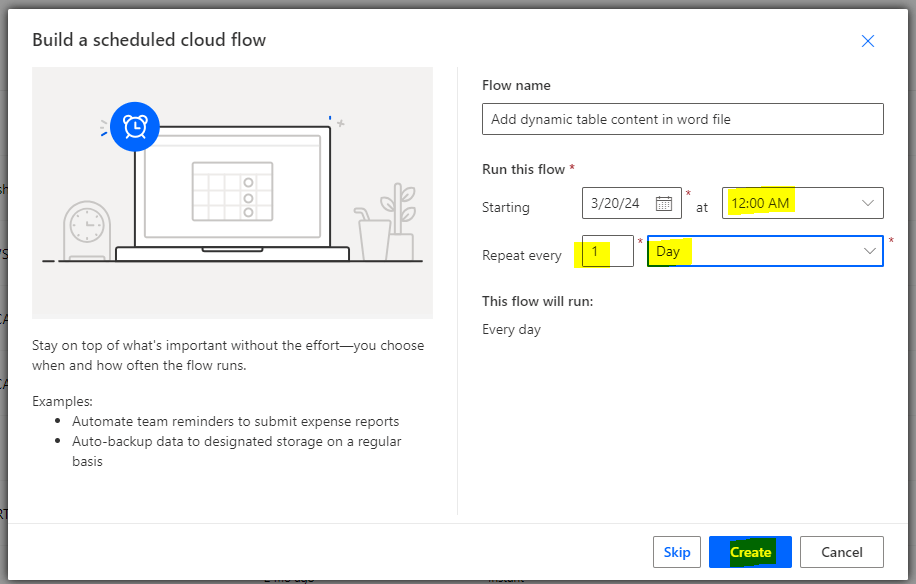Focus the Repeat every interval box
The width and height of the screenshot is (916, 584).
[x=607, y=251]
